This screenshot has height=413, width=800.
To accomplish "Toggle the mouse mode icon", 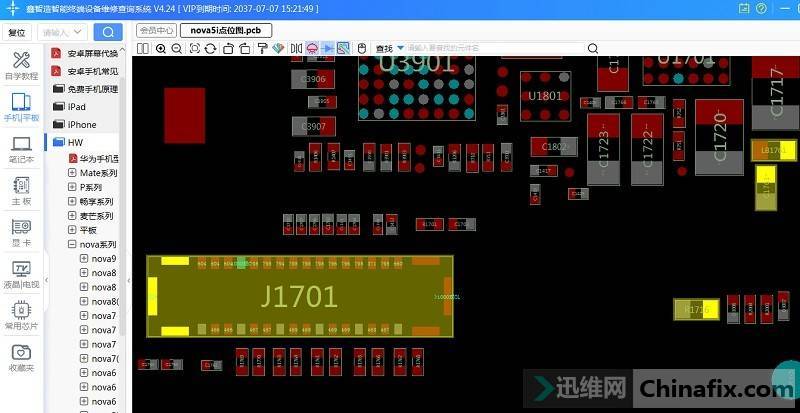I will point(361,48).
